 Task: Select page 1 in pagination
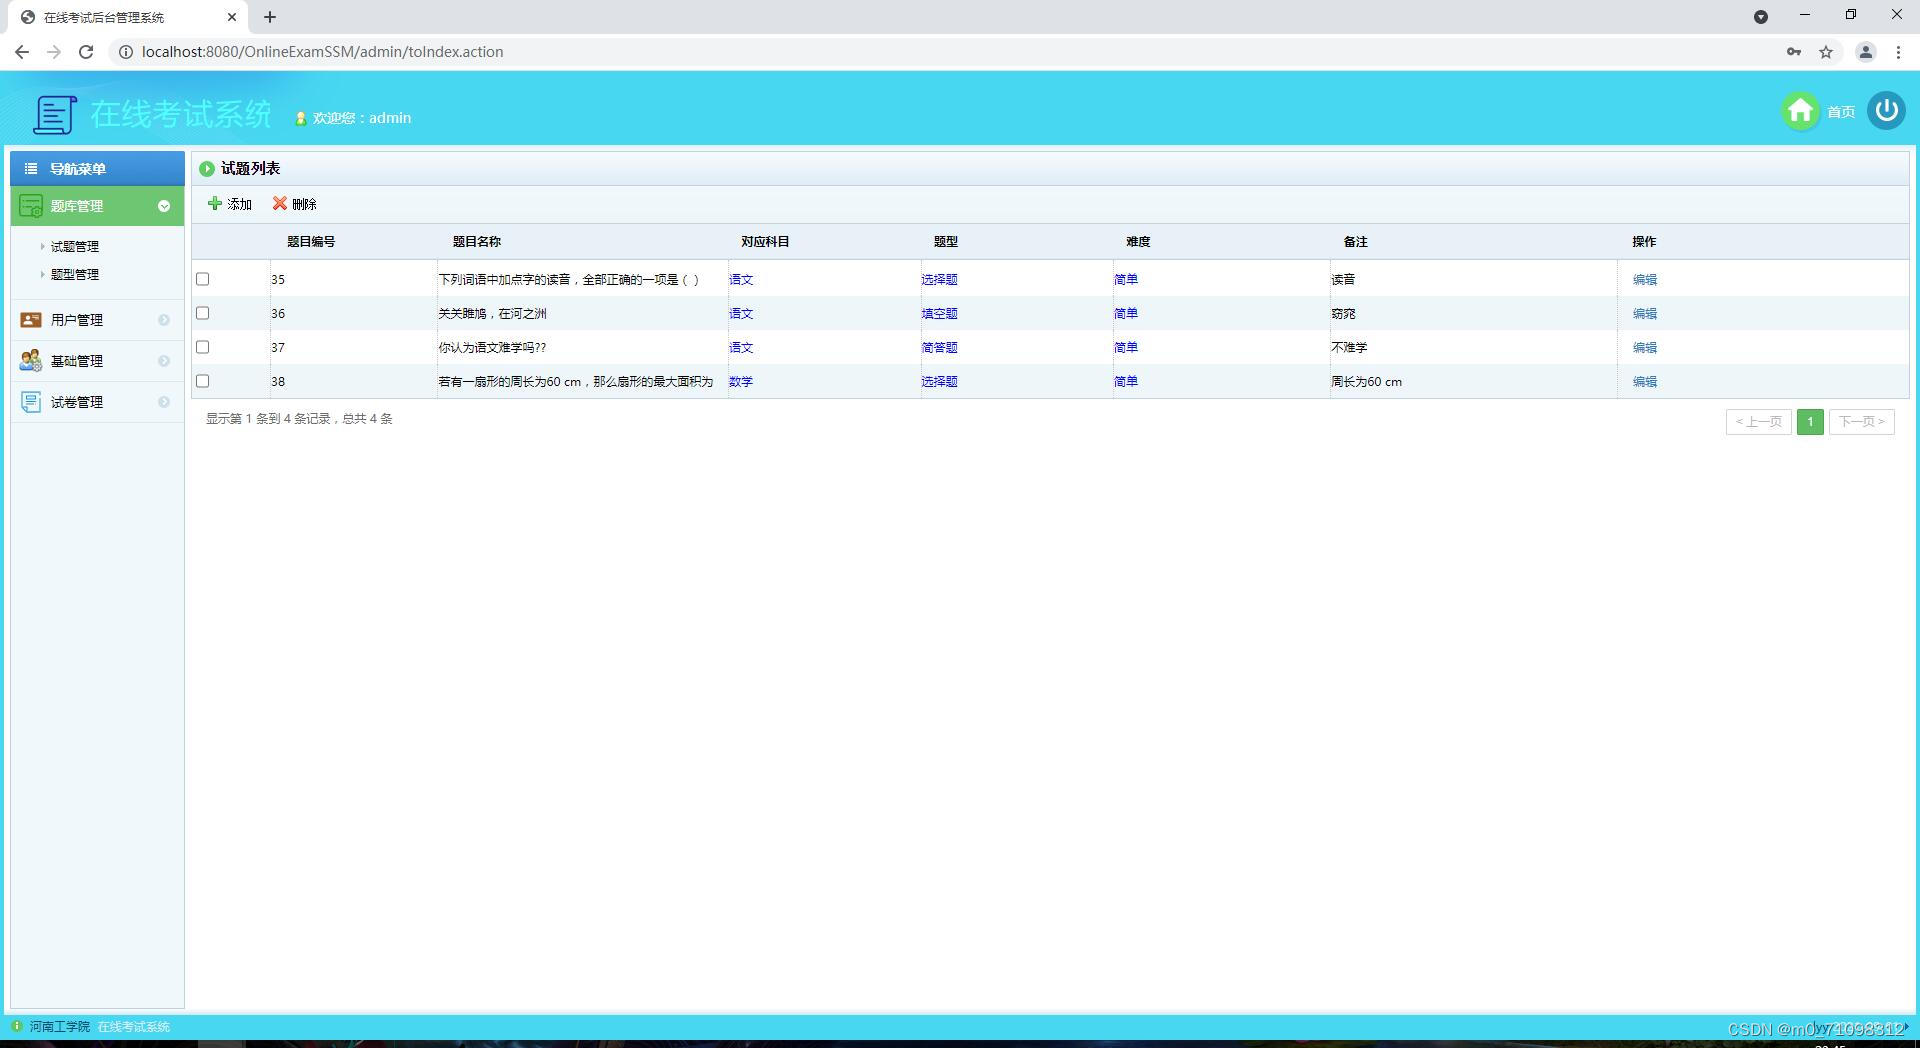(x=1810, y=421)
